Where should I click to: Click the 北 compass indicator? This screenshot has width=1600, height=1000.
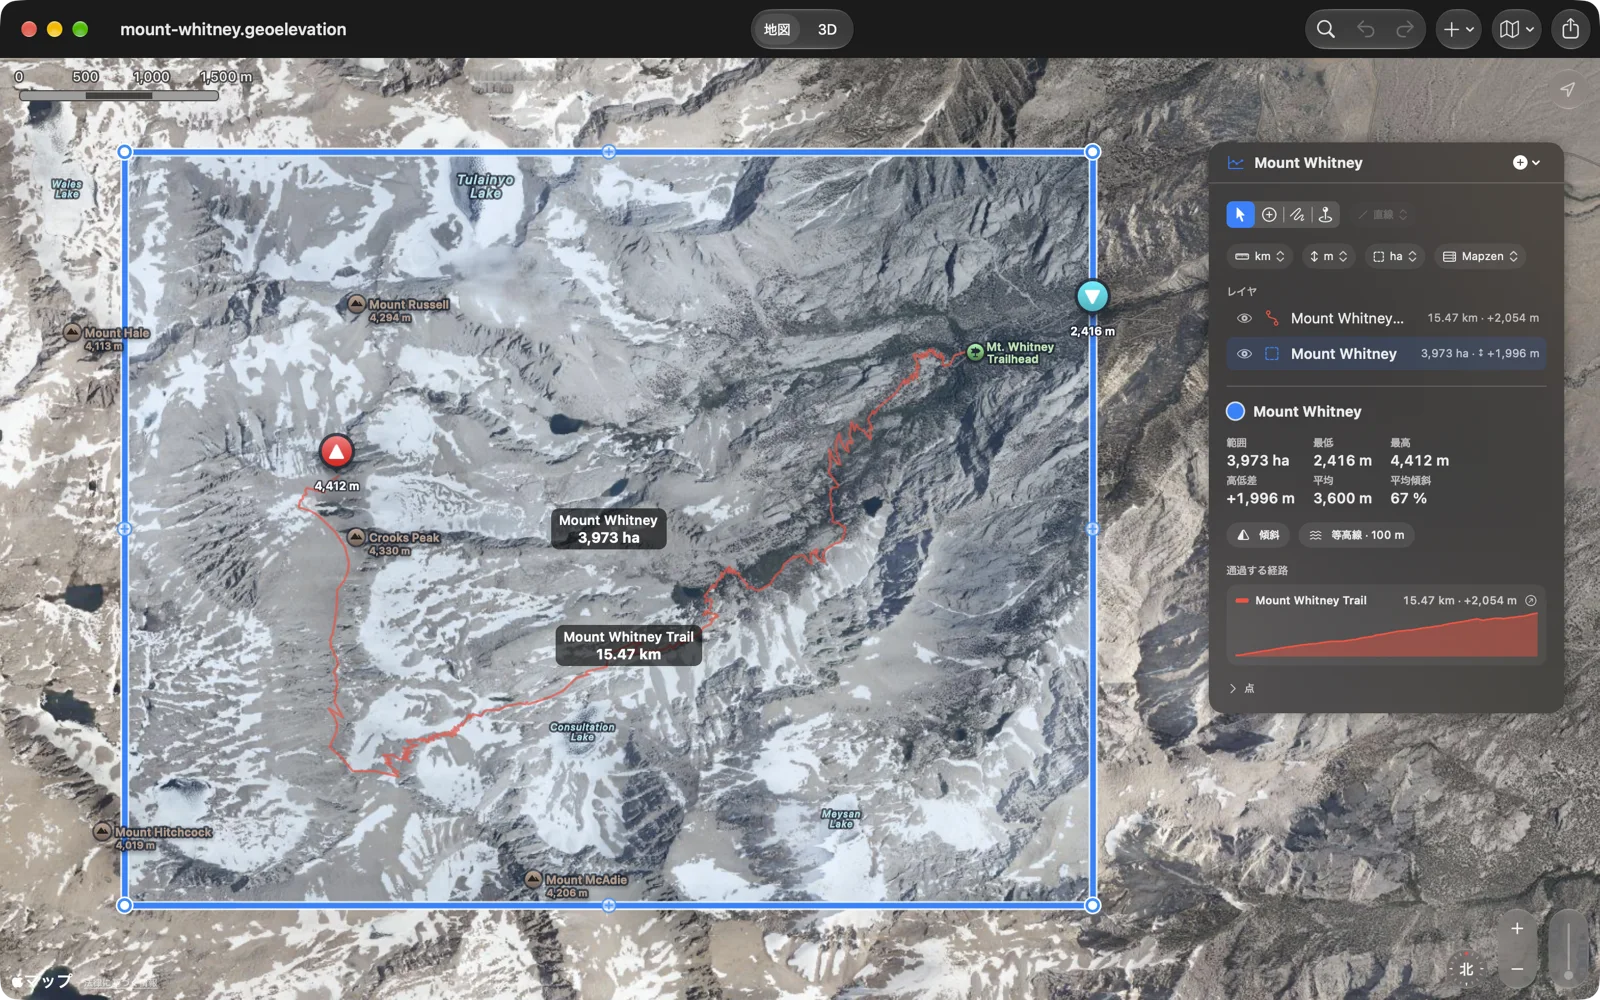coord(1466,968)
